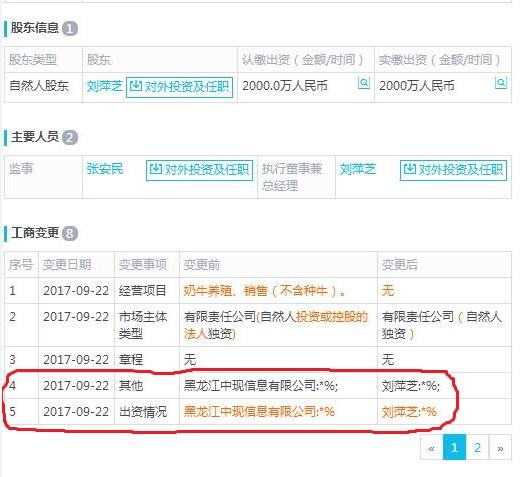Open 刘萍芝 link in 主要人员 section
The width and height of the screenshot is (520, 477).
pos(357,169)
